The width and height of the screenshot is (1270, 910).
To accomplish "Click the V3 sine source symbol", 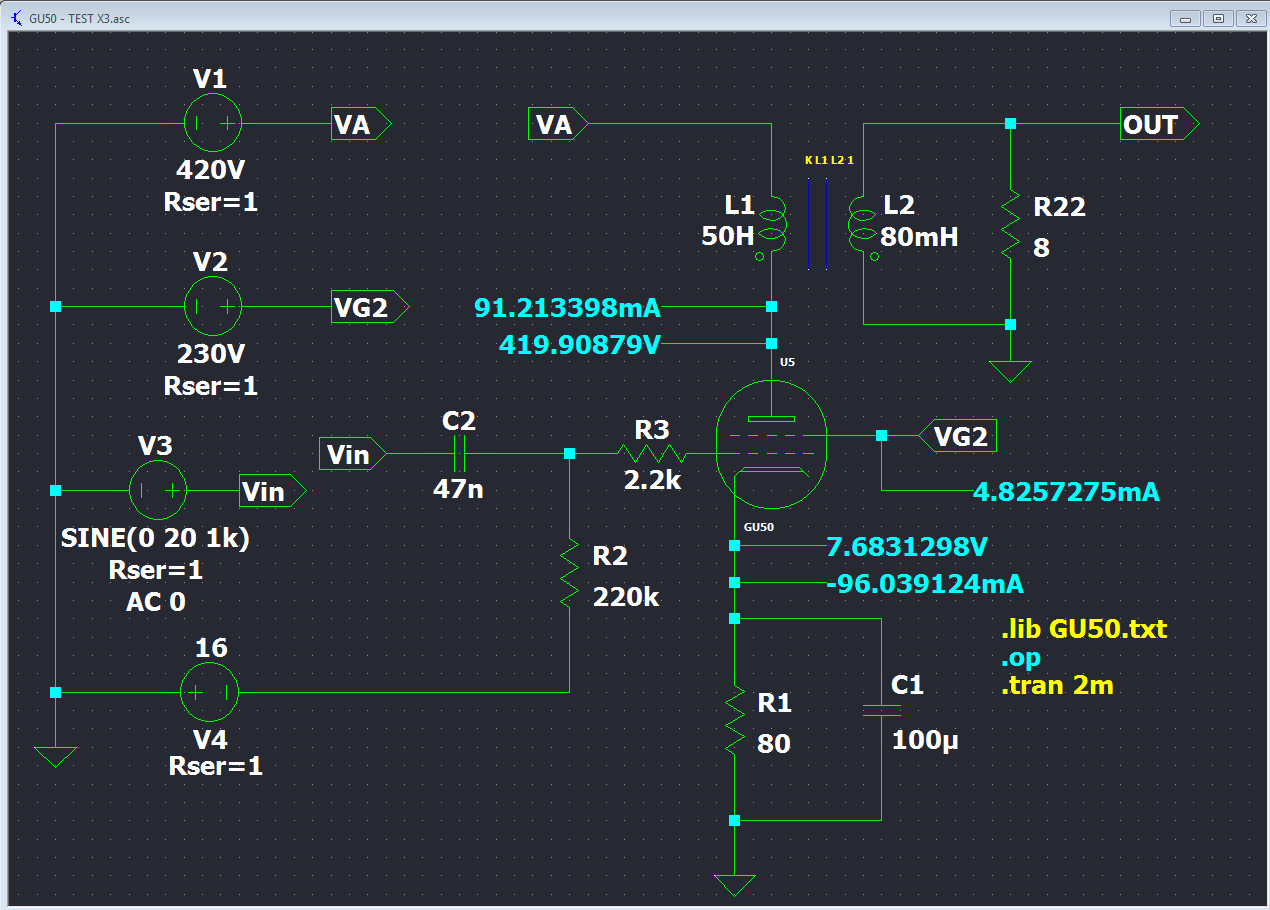I will coord(159,490).
